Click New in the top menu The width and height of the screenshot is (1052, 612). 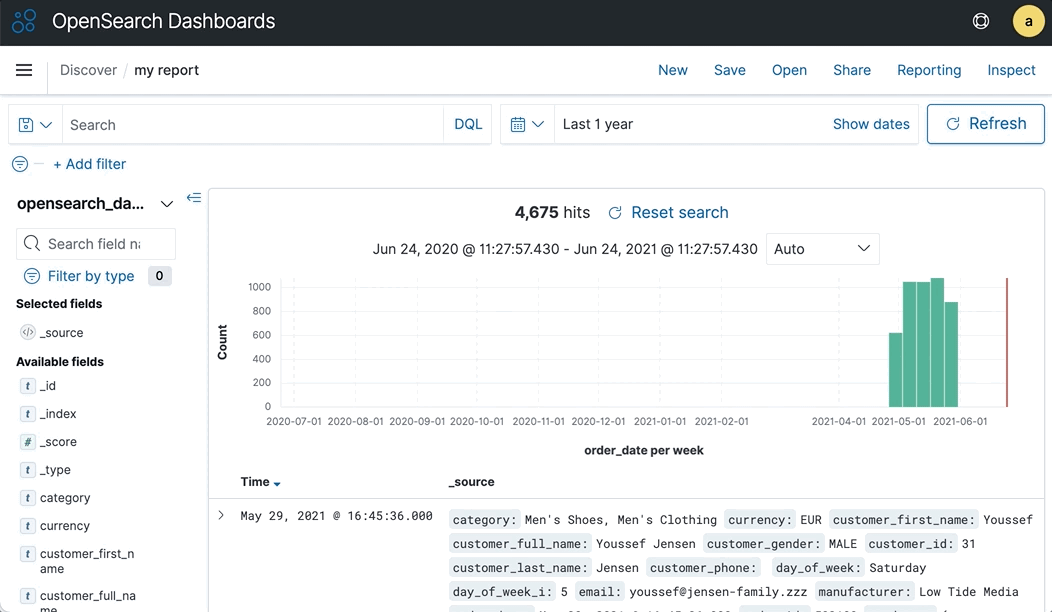[673, 70]
